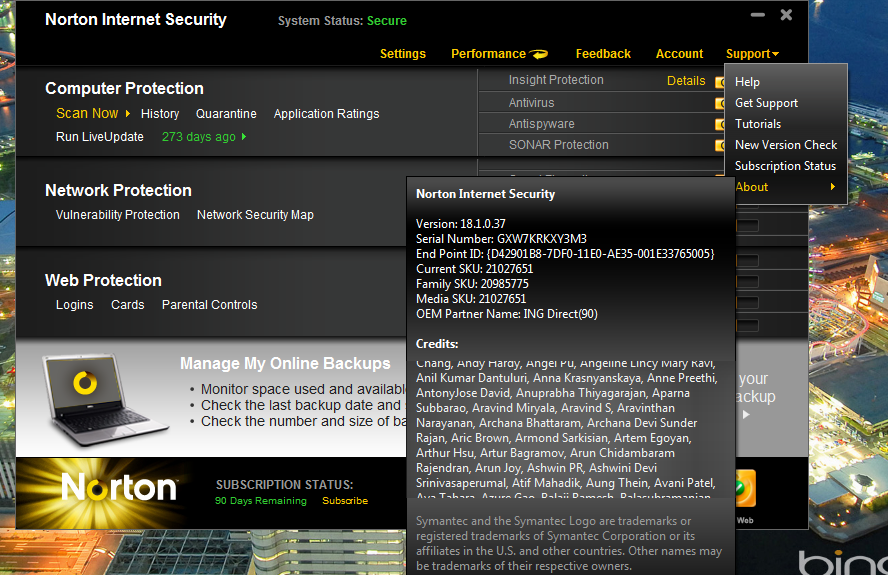Open the Settings link

(402, 54)
